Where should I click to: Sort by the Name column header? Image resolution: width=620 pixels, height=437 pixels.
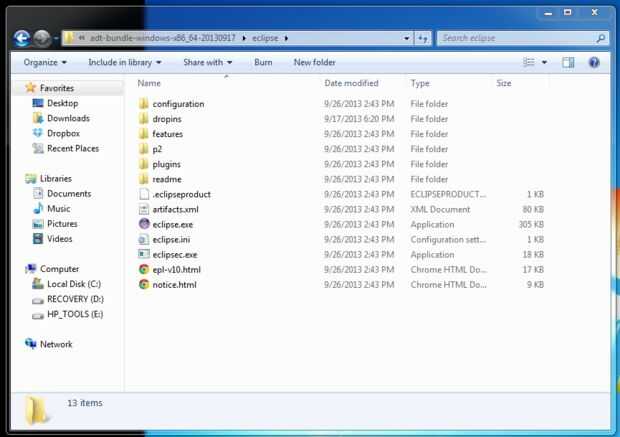[x=149, y=83]
